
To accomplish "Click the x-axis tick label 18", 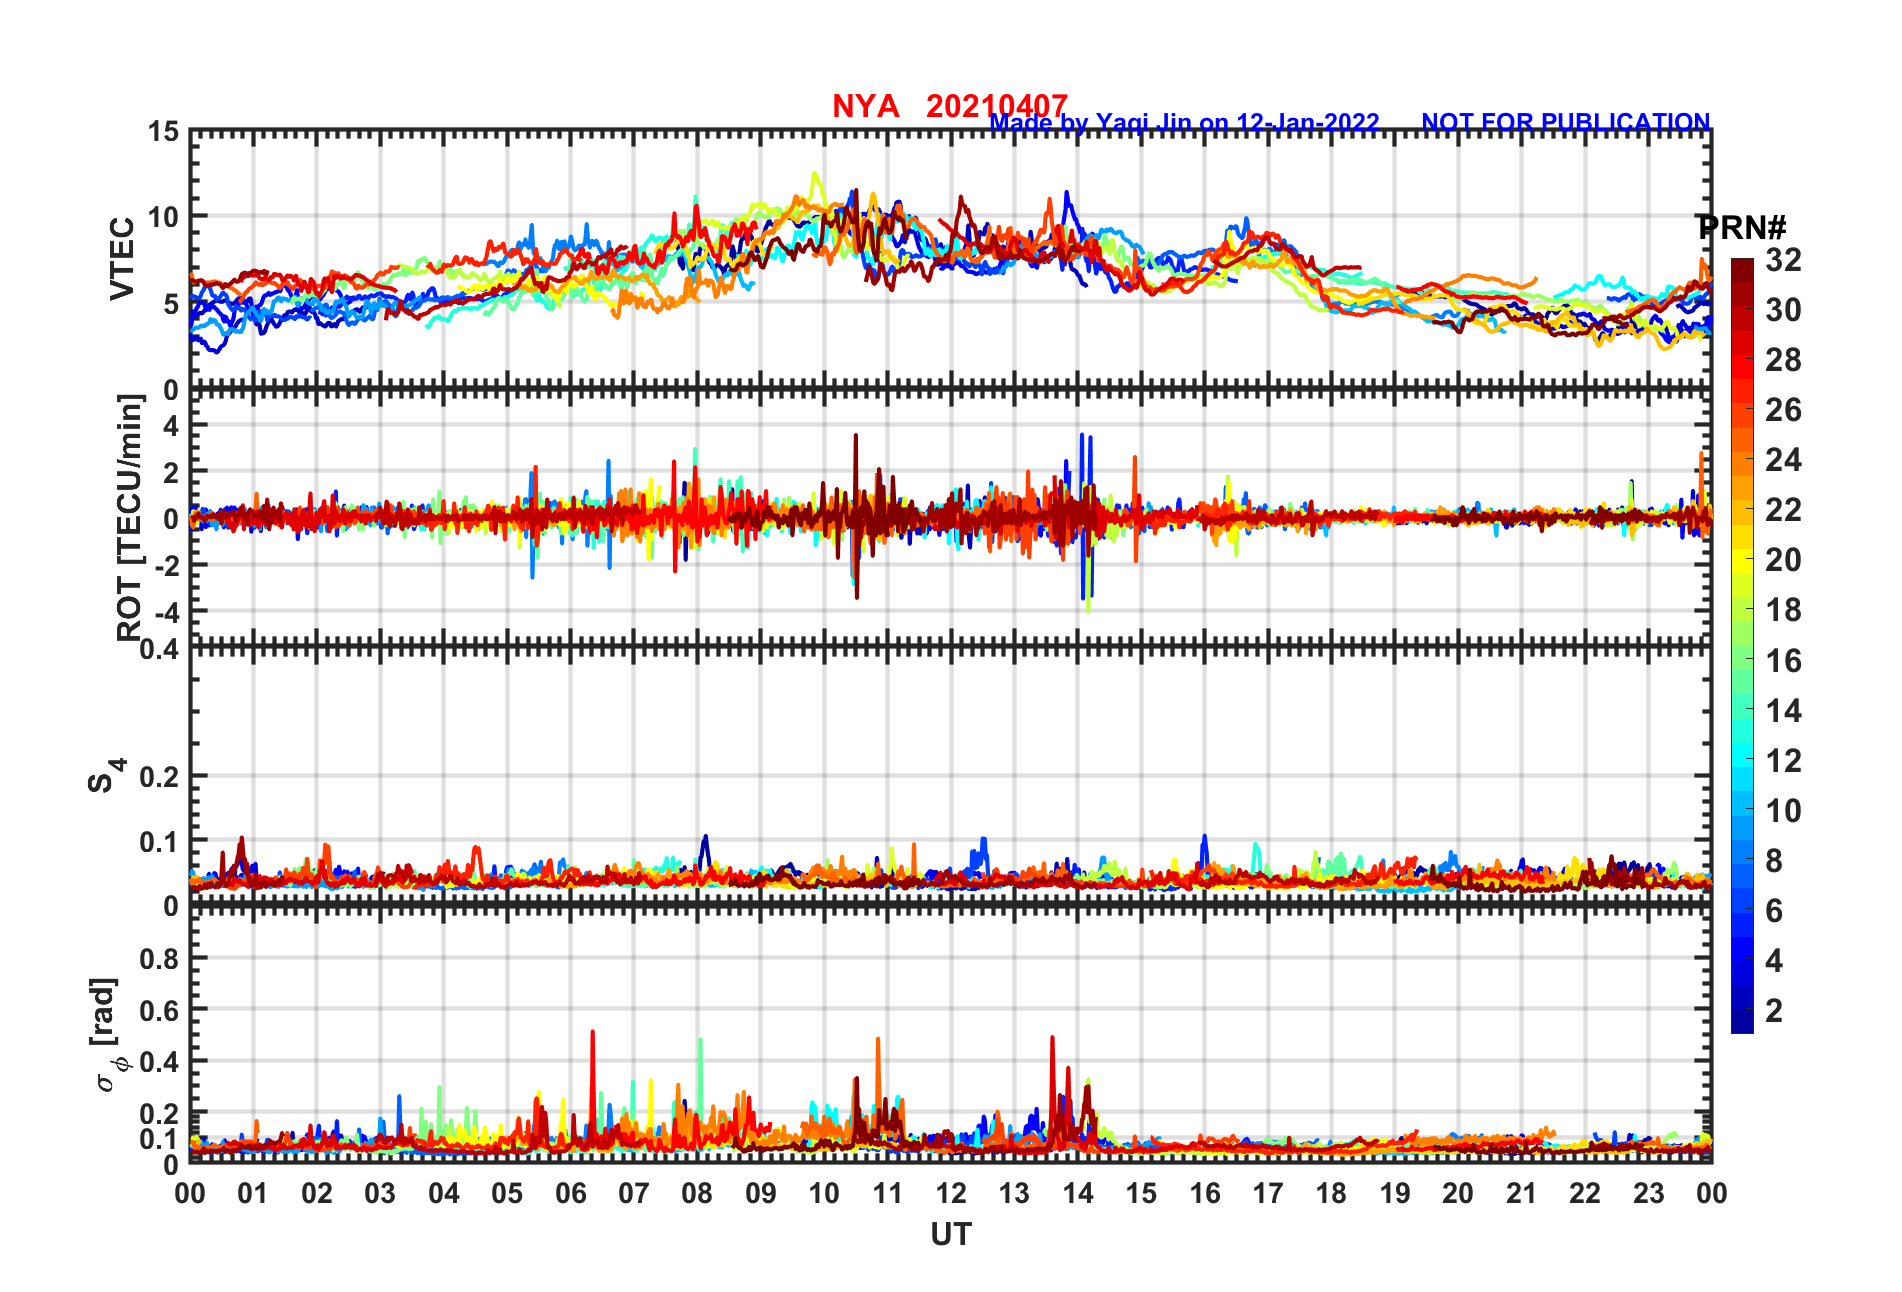I will point(1332,1194).
